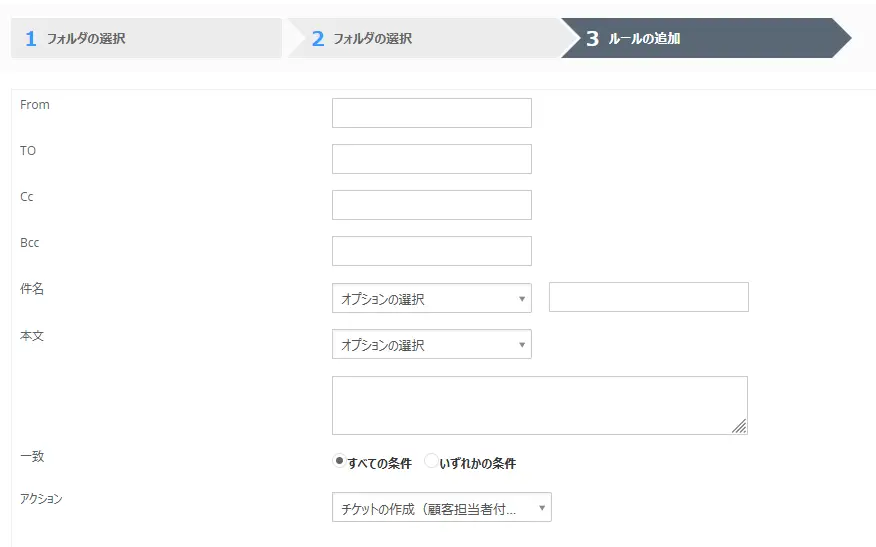Viewport: 876px width, 547px height.
Task: Click the 本文 label
Action: [32, 336]
